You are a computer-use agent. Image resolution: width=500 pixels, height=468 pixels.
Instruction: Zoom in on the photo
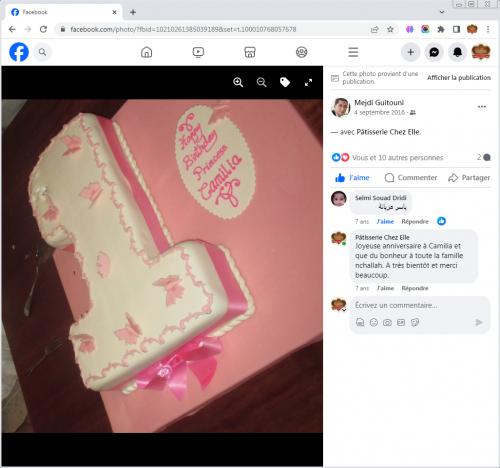pyautogui.click(x=238, y=82)
